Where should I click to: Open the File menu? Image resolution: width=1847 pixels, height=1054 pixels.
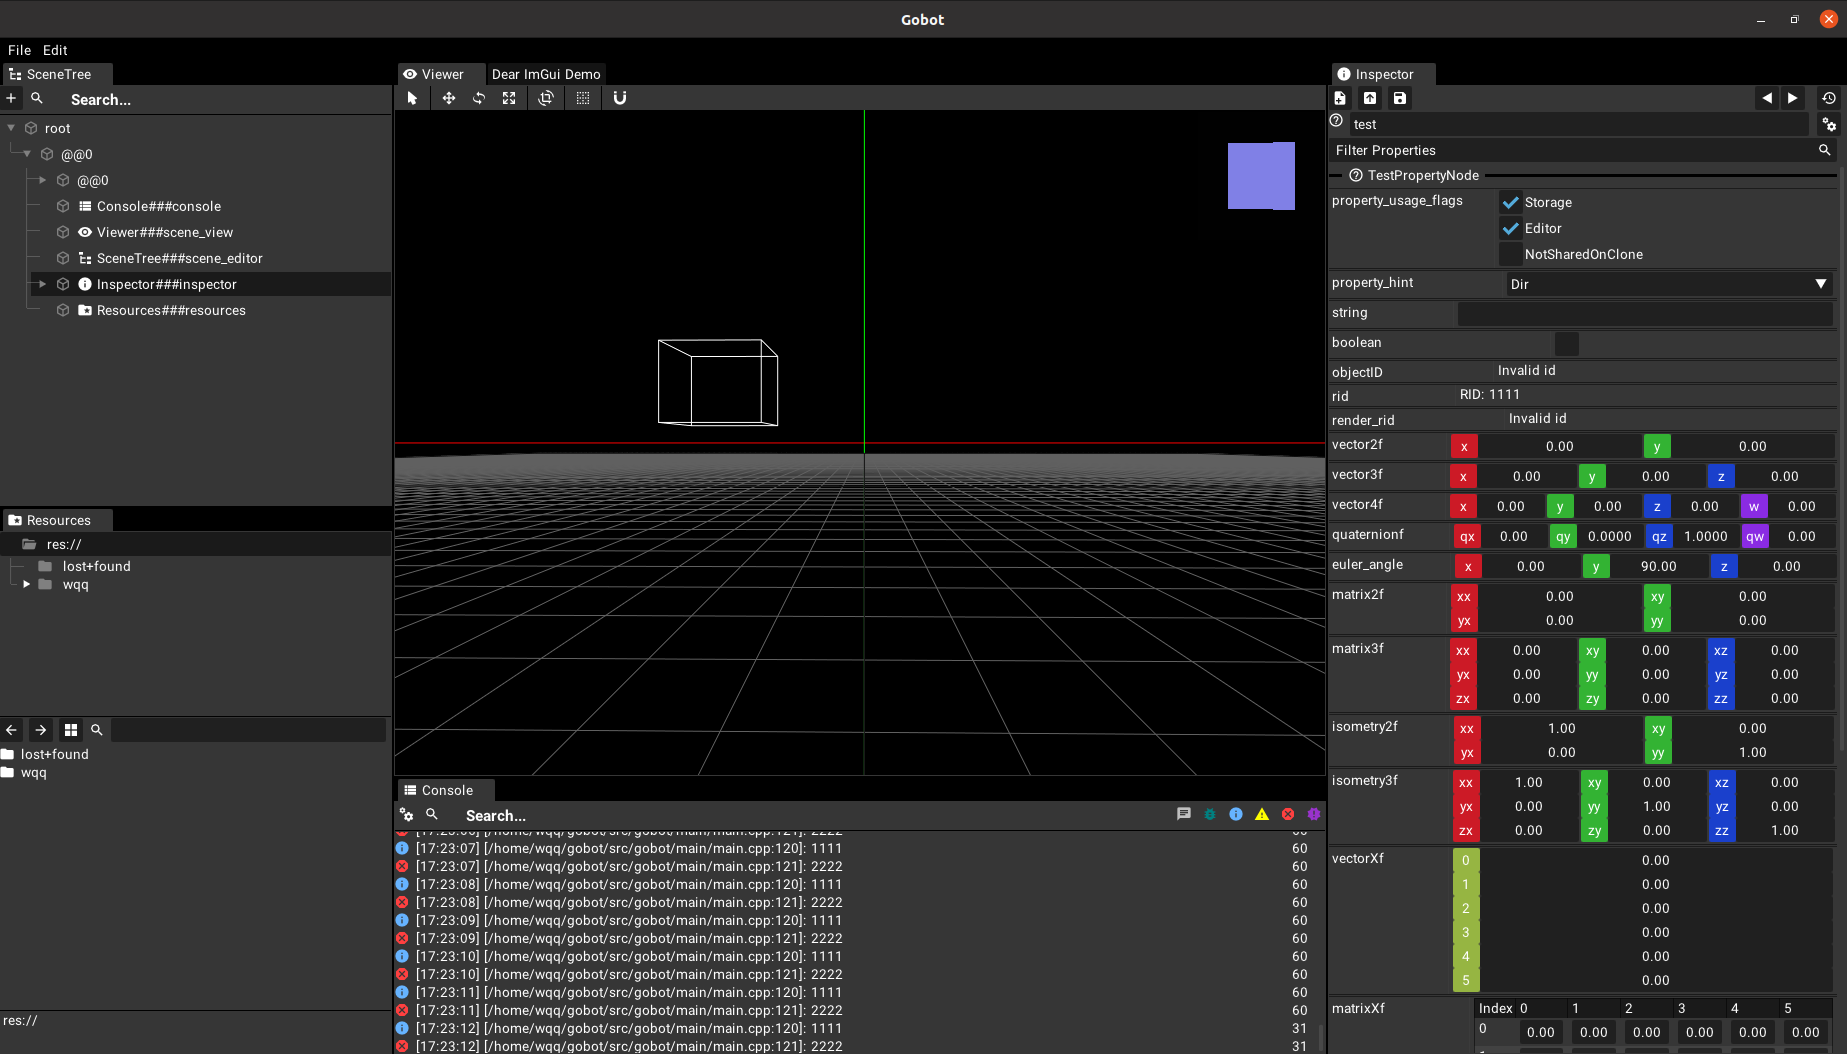pos(20,50)
